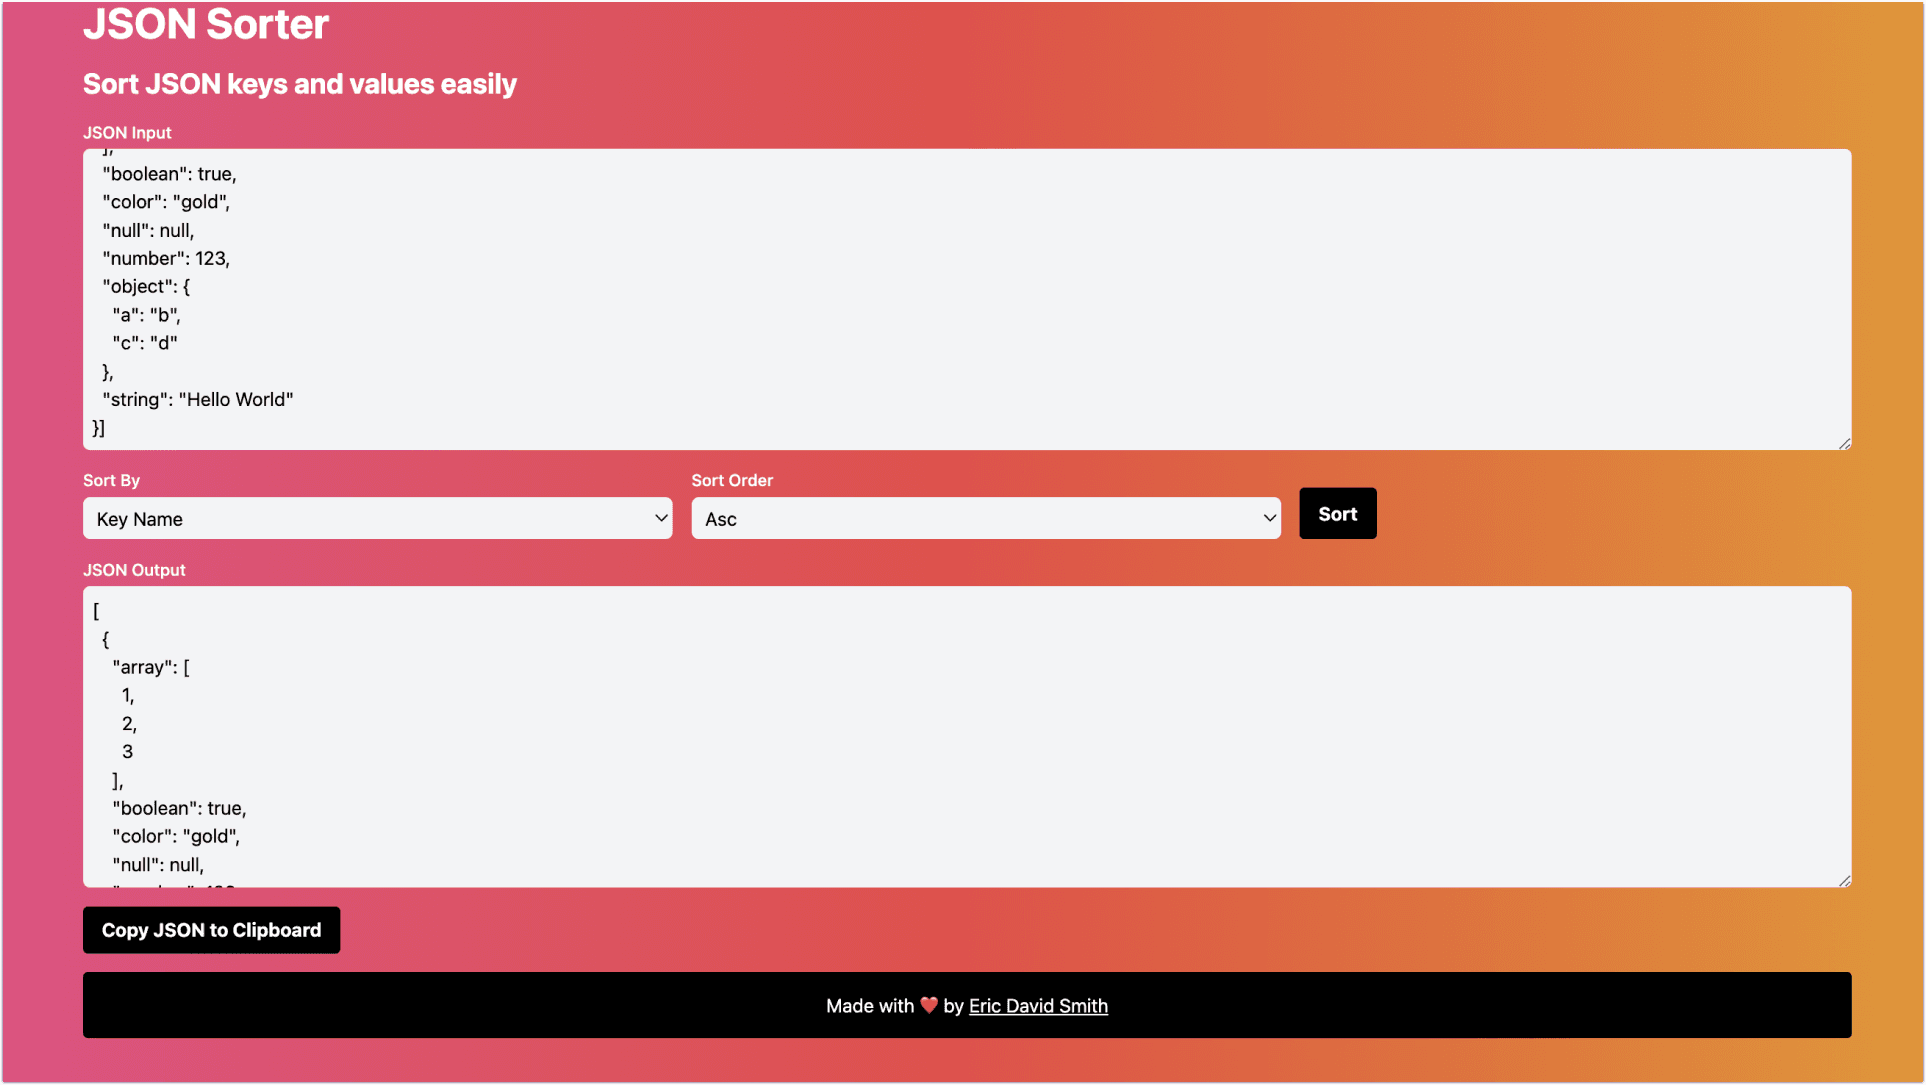Select JSON Input label area
This screenshot has height=1085, width=1926.
[126, 132]
